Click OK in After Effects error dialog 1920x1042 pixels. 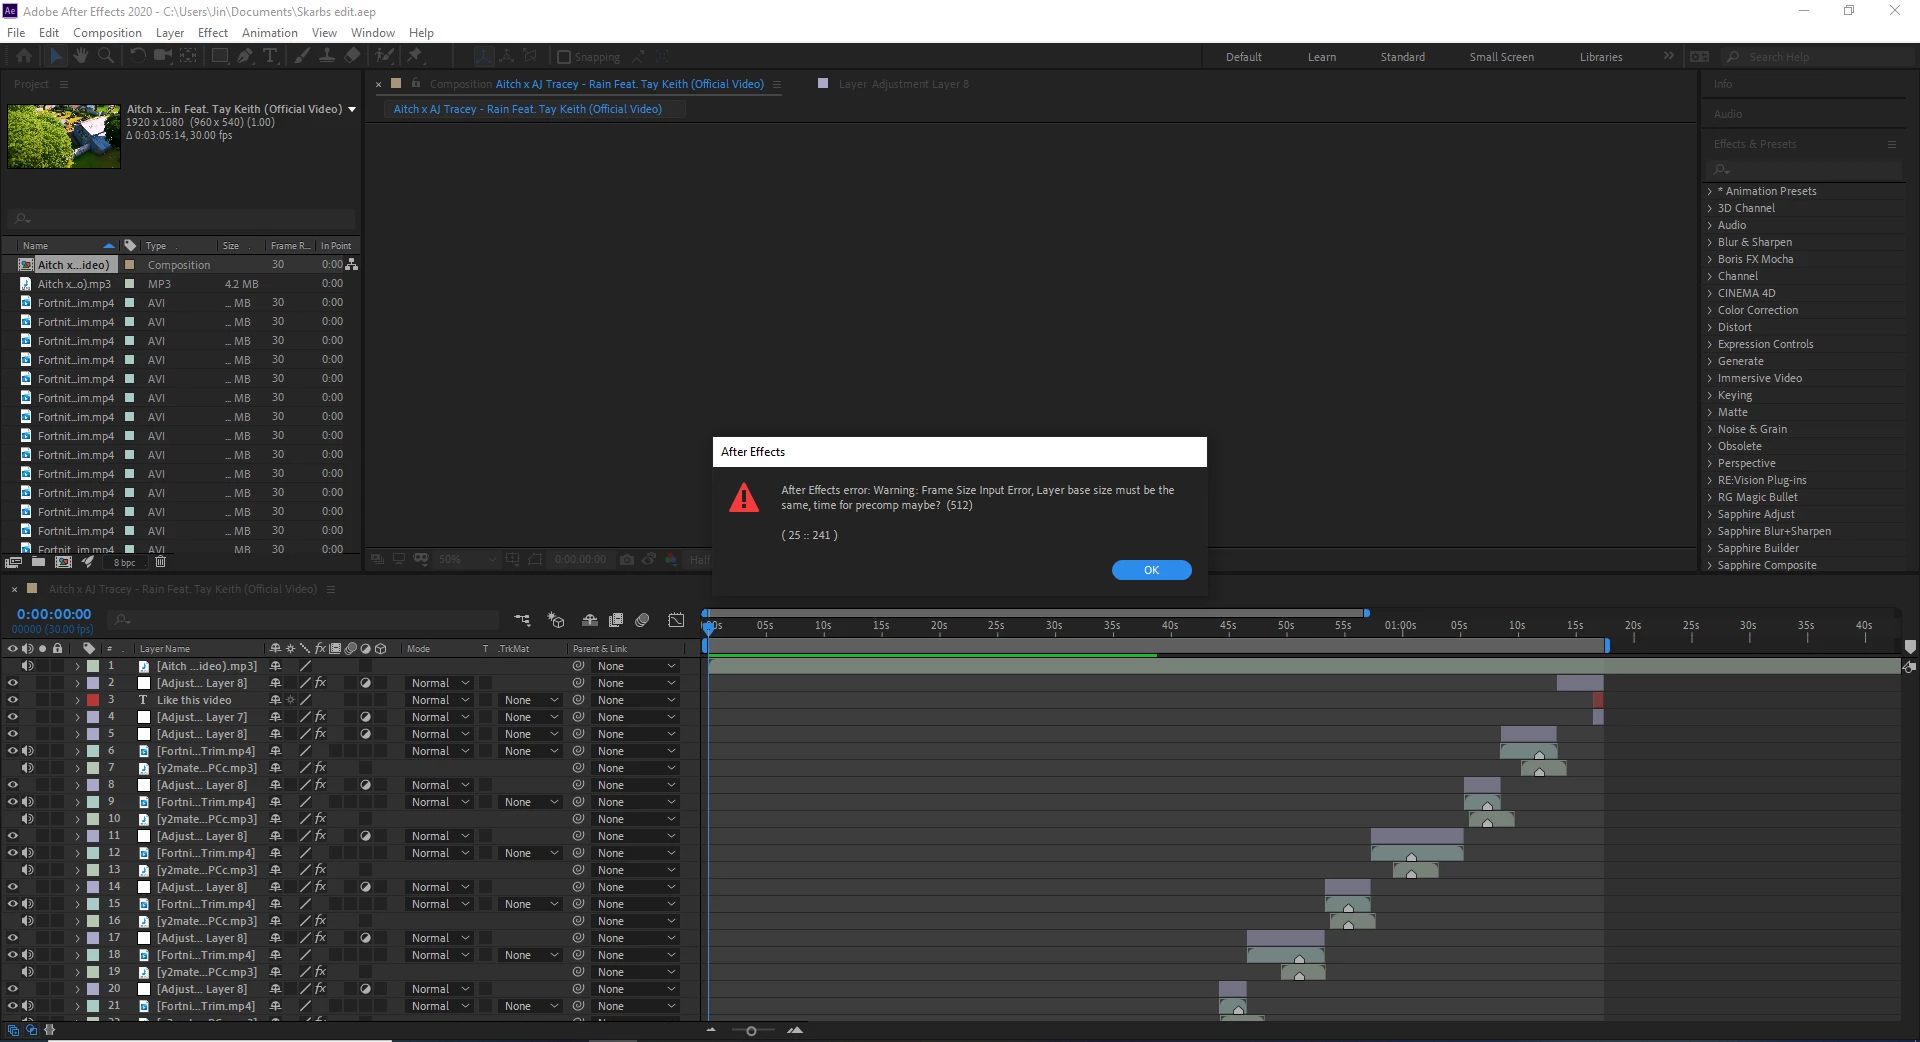click(x=1151, y=570)
